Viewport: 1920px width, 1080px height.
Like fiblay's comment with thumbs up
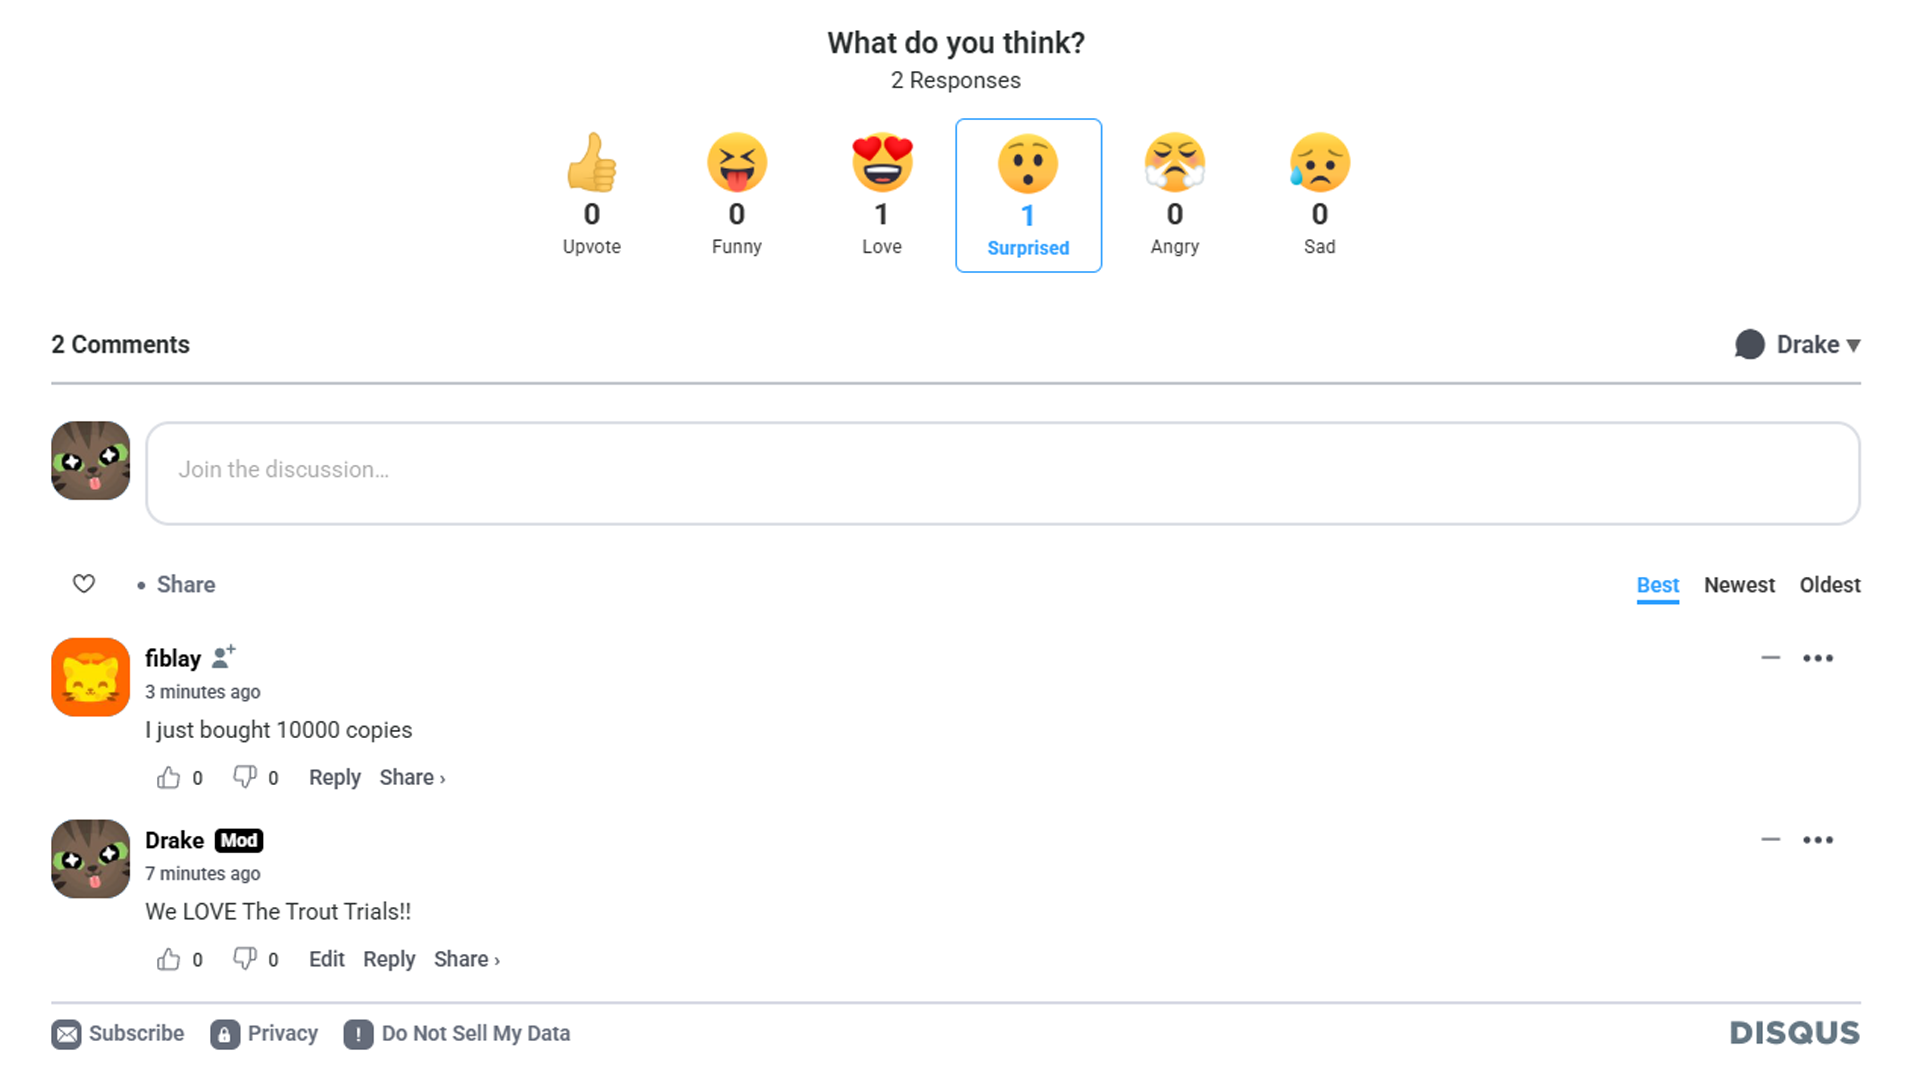pos(168,778)
